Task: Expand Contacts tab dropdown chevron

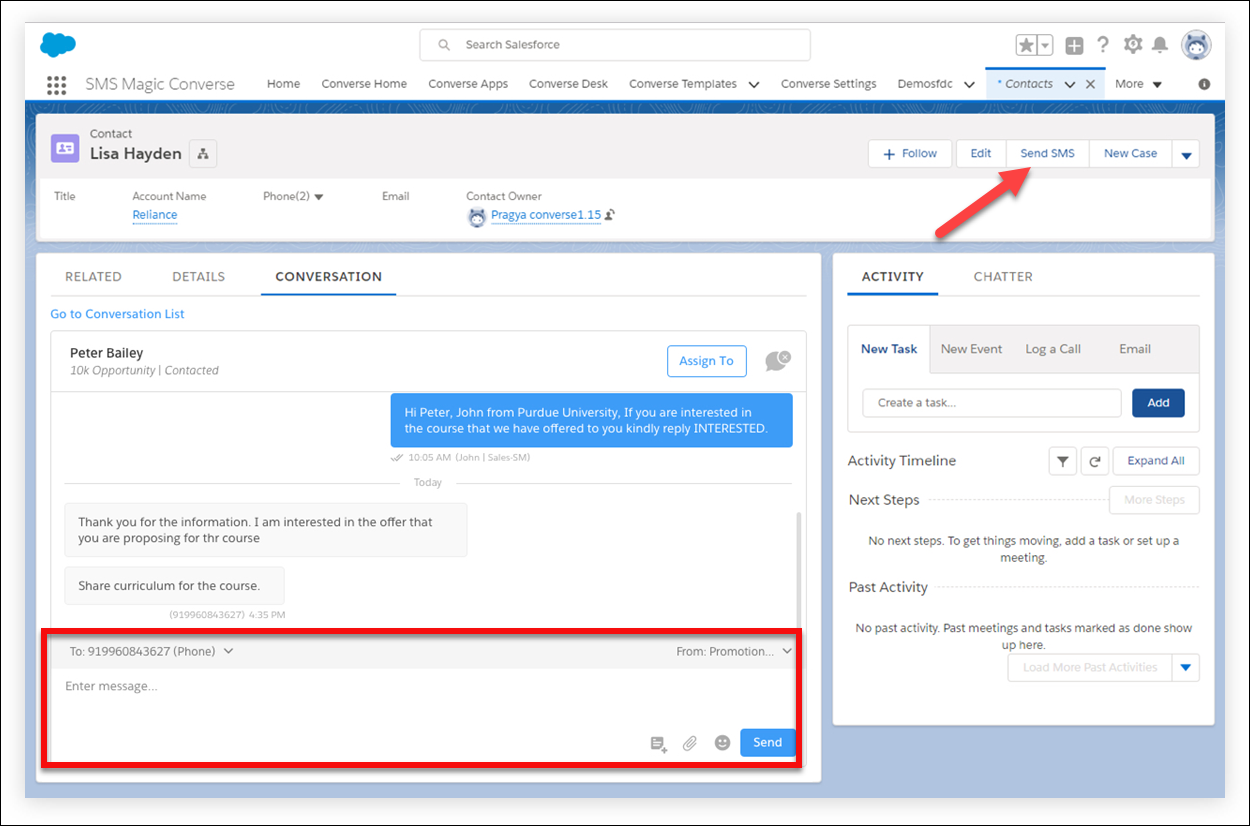Action: click(1070, 85)
